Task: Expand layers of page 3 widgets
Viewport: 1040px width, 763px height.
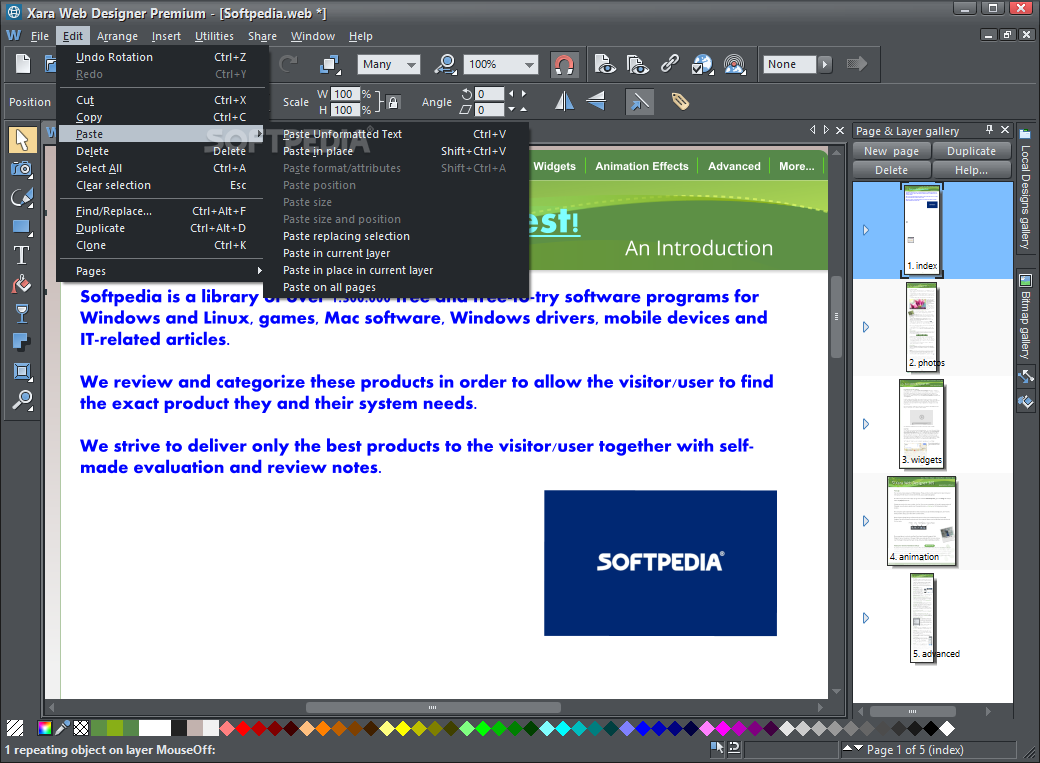Action: click(866, 424)
